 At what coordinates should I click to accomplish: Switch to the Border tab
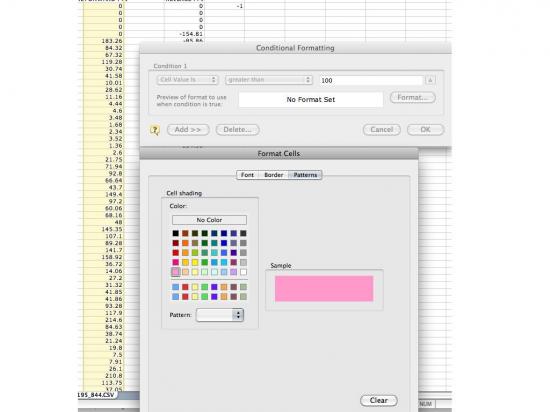coord(274,175)
